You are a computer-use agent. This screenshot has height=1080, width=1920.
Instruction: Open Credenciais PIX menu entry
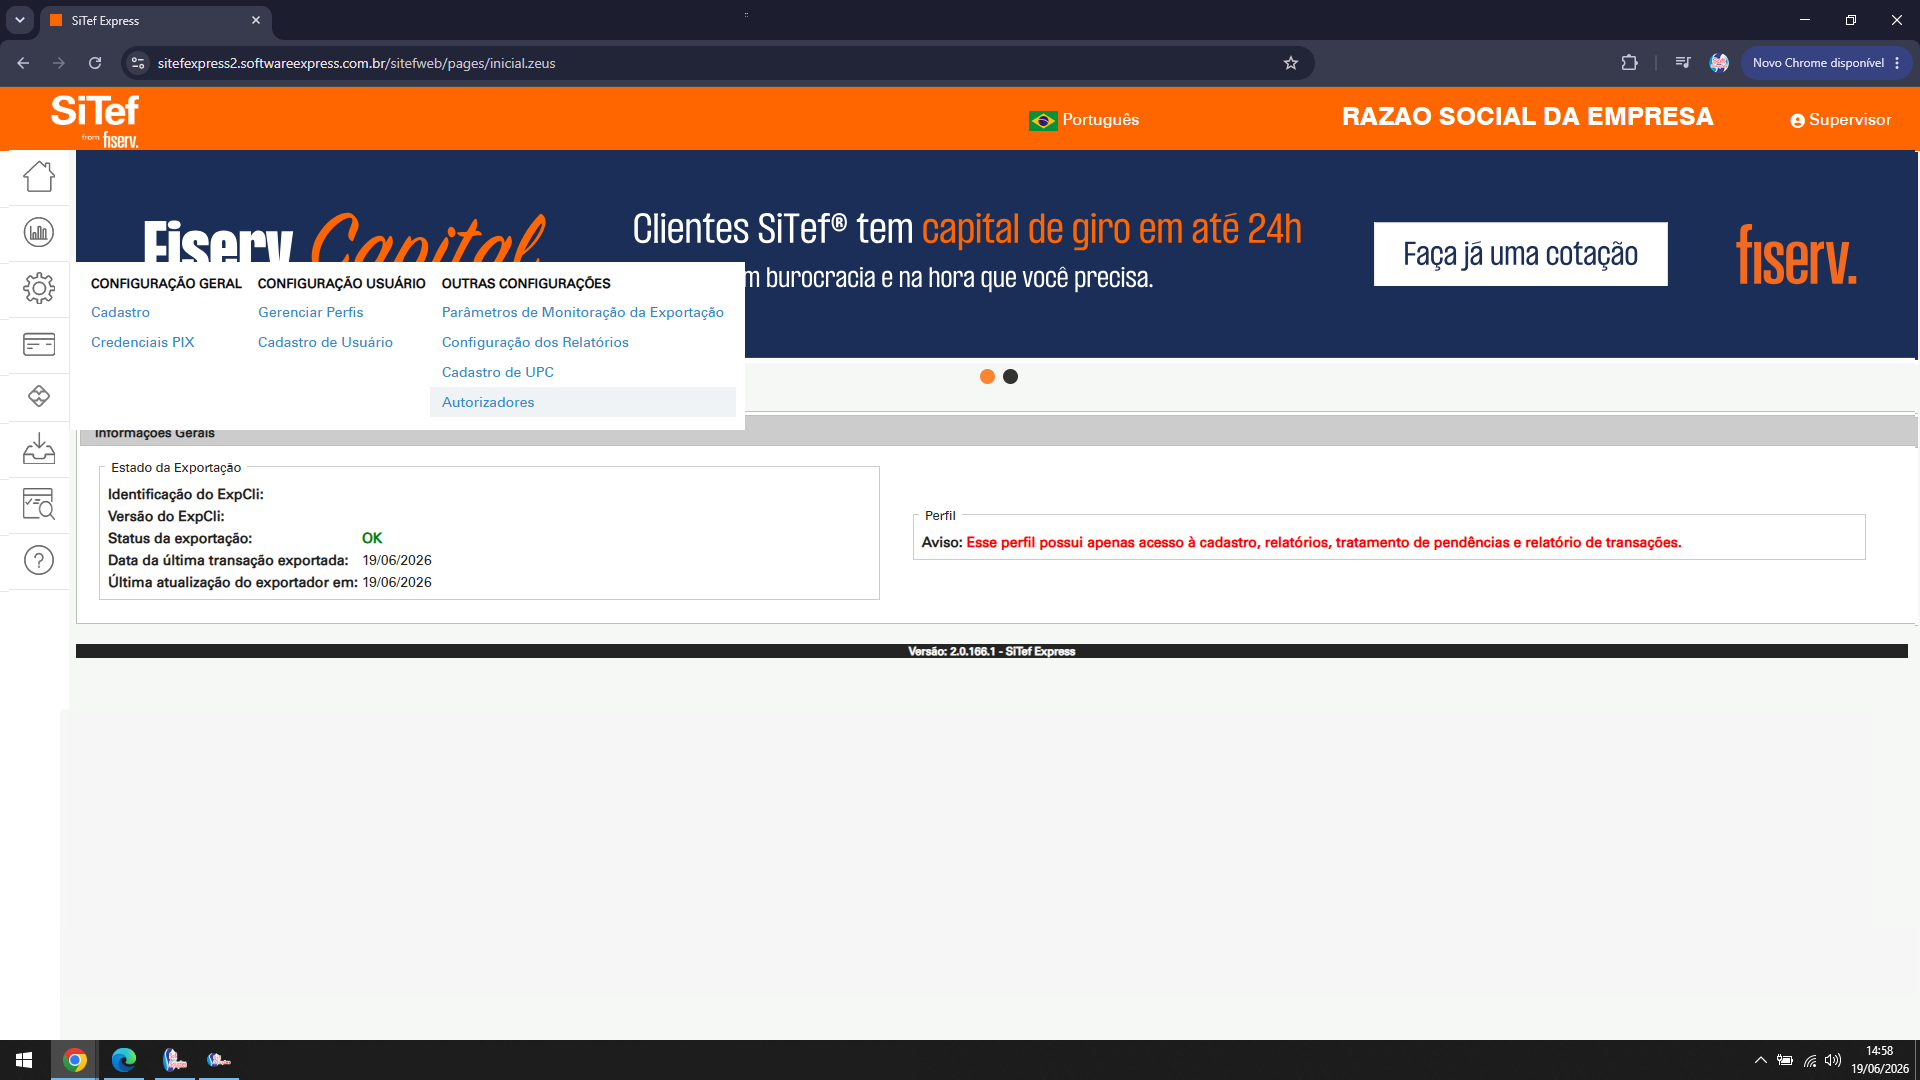pyautogui.click(x=142, y=342)
